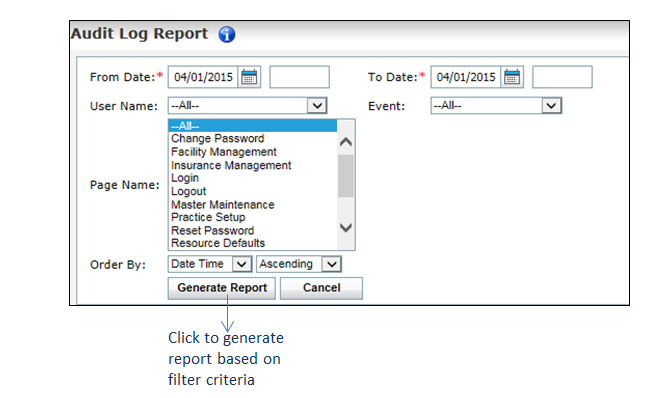Screen dimensions: 668x398
Task: Click the blue info icon beside Audit Log Report
Action: (x=227, y=34)
